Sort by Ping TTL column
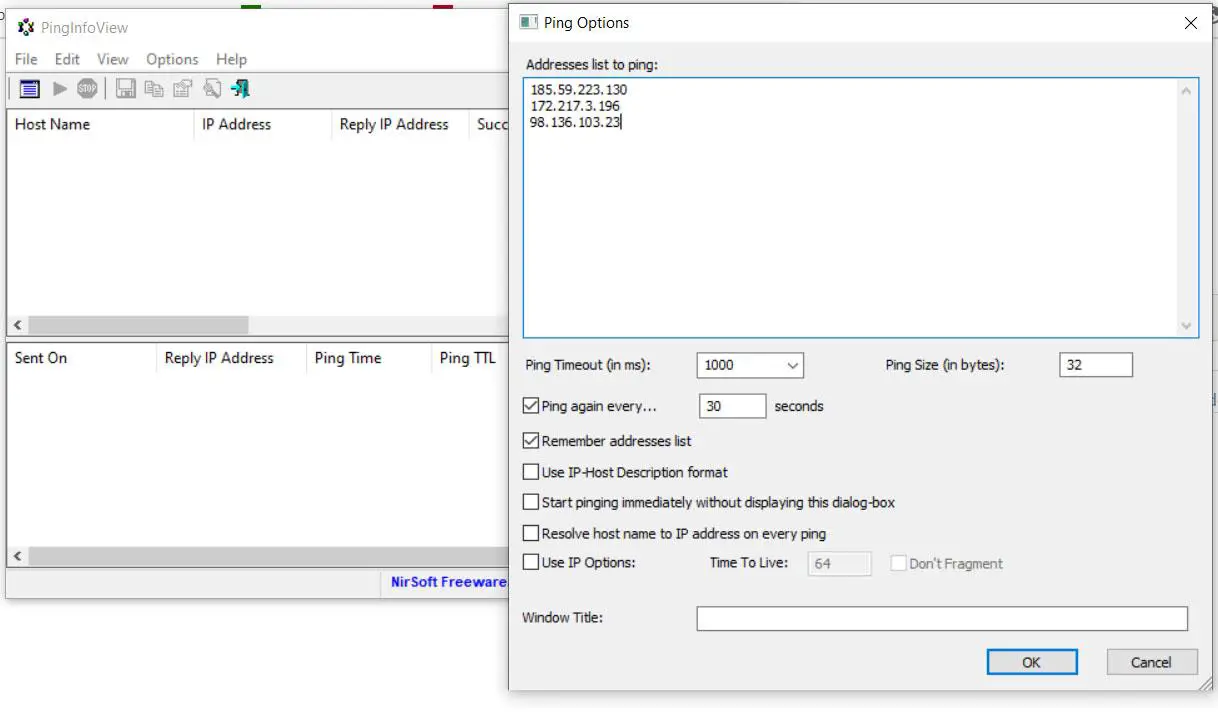 pos(470,358)
